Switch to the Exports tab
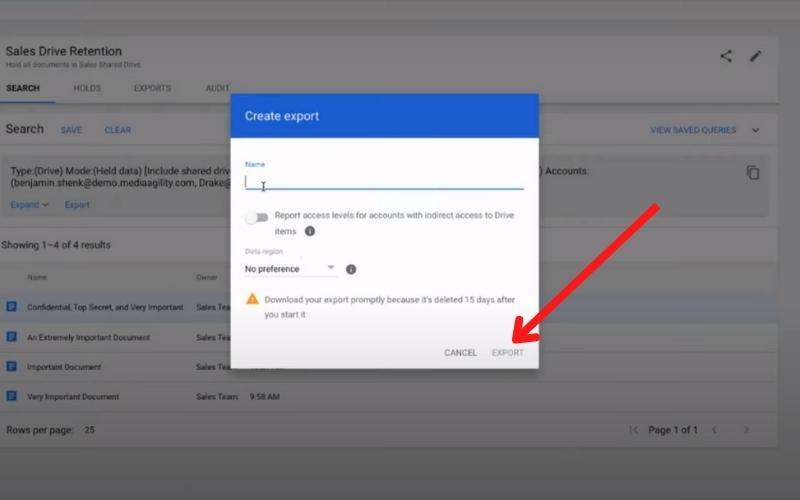The width and height of the screenshot is (800, 500). (152, 88)
